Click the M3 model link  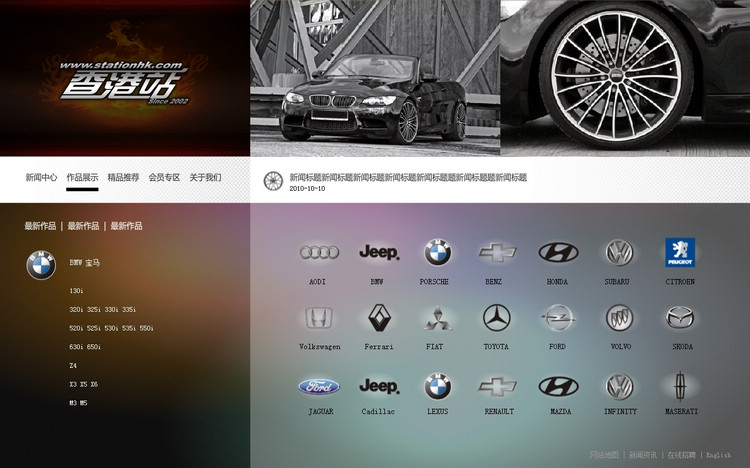(73, 403)
